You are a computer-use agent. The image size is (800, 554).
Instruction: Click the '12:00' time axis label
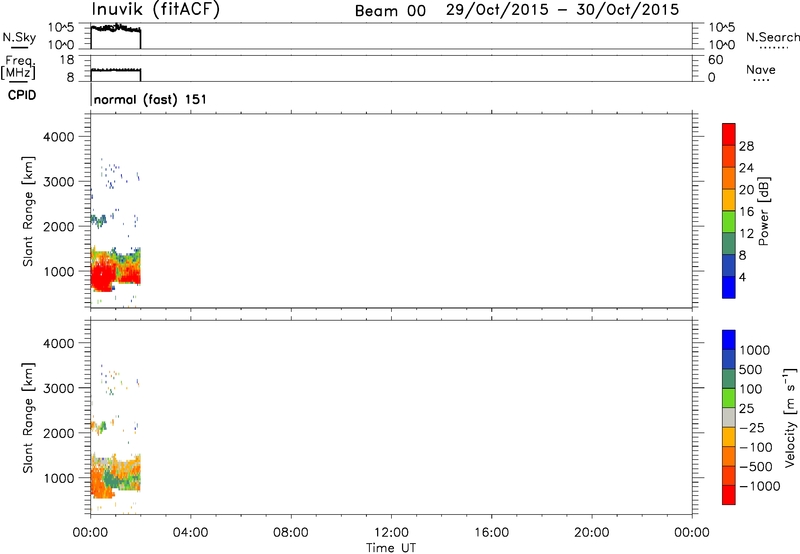tap(391, 533)
